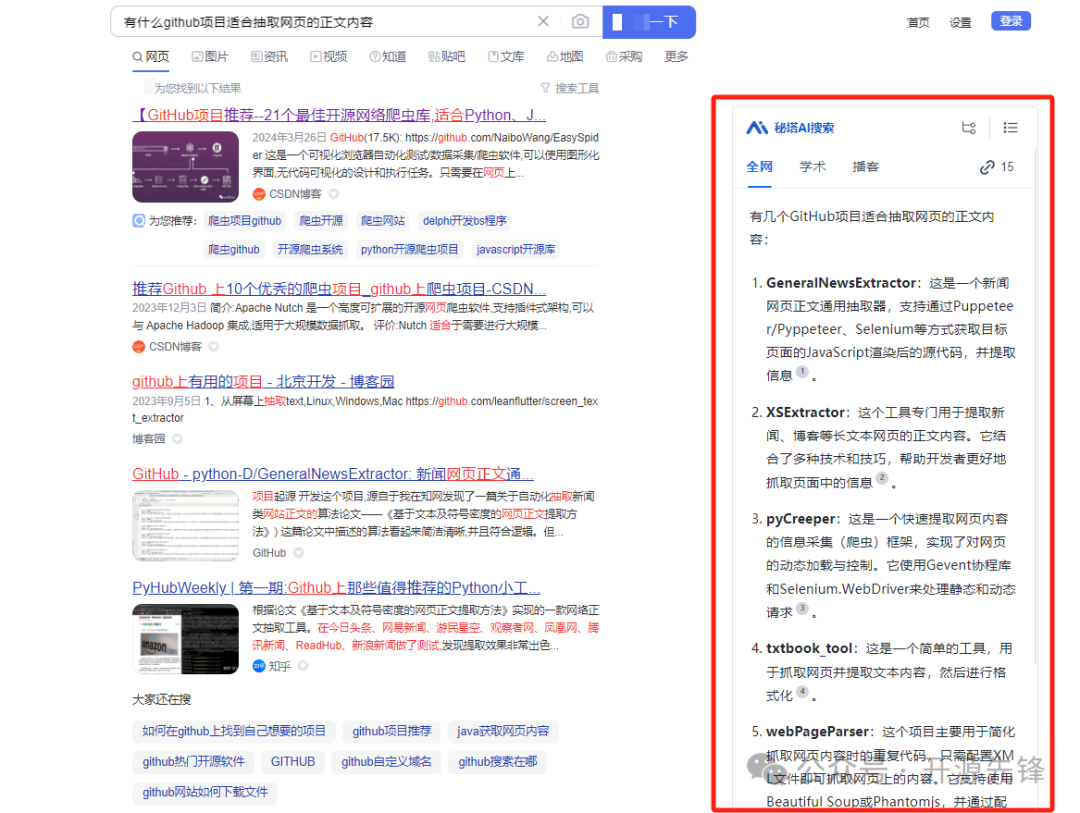
Task: Click CSDN博客 source icon under first result
Action: [x=259, y=194]
